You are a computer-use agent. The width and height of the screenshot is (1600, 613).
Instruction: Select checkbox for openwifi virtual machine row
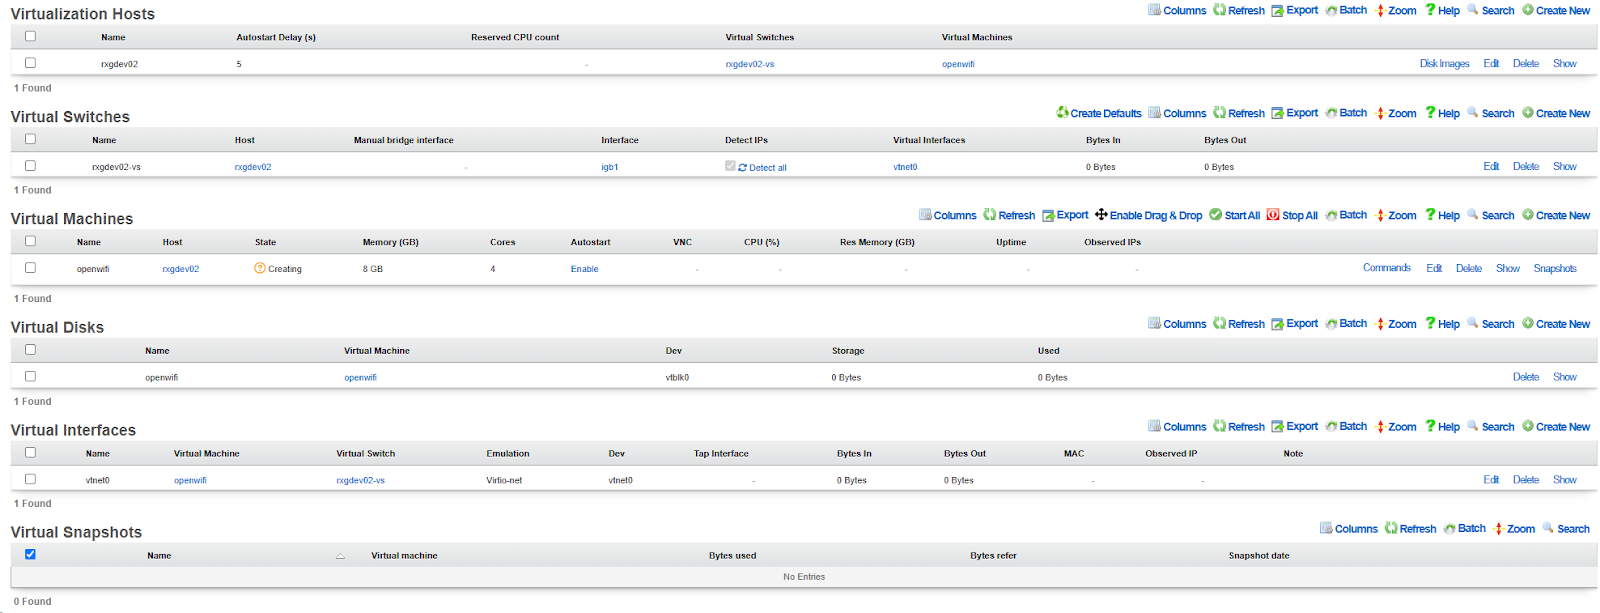click(30, 268)
